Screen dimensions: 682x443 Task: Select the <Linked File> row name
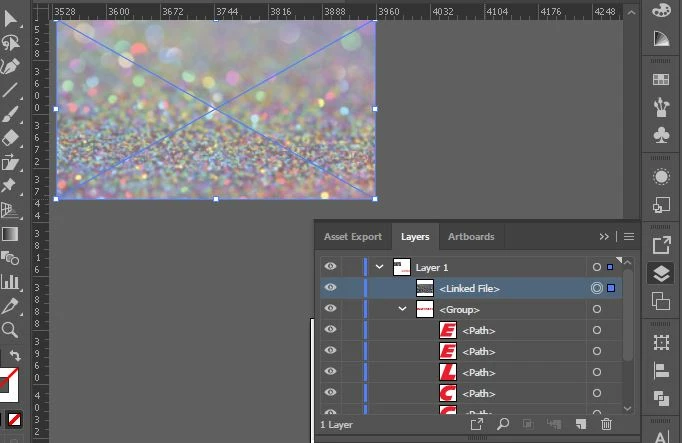(469, 288)
